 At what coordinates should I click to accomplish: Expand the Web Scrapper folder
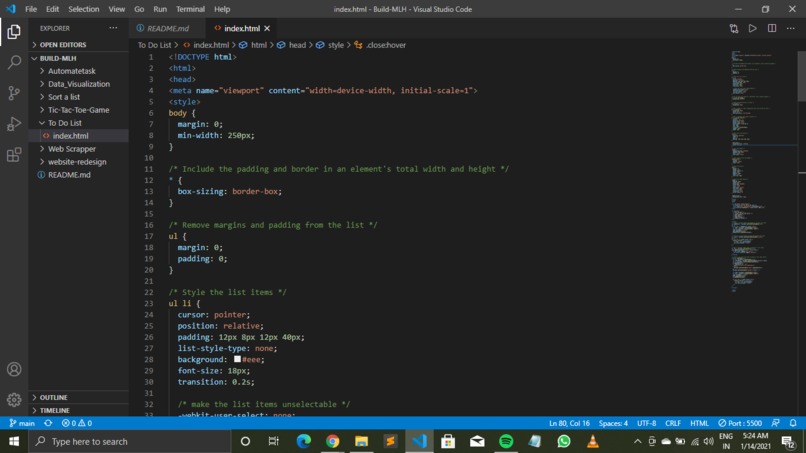tap(71, 149)
